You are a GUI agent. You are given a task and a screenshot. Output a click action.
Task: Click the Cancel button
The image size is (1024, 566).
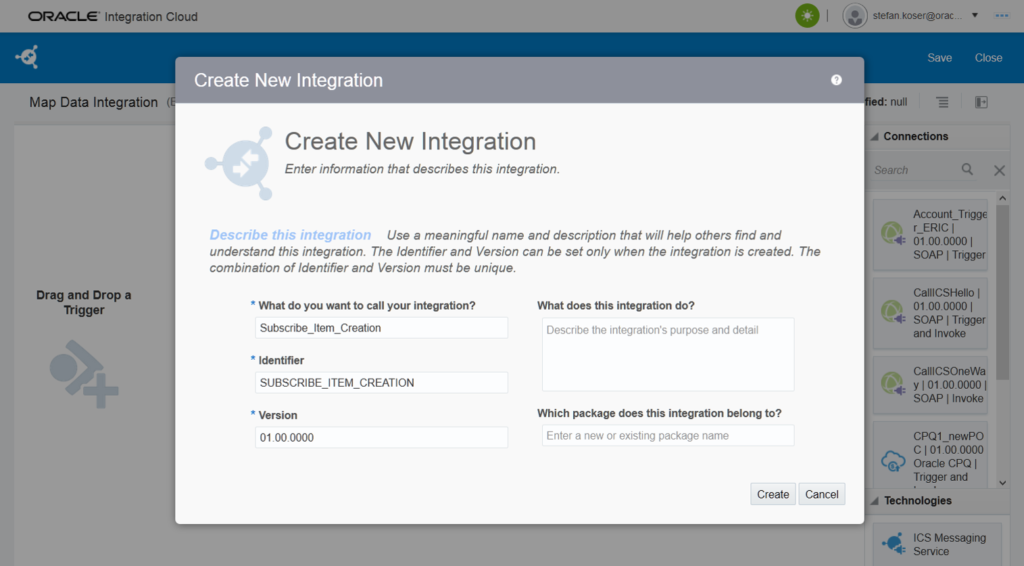tap(822, 494)
